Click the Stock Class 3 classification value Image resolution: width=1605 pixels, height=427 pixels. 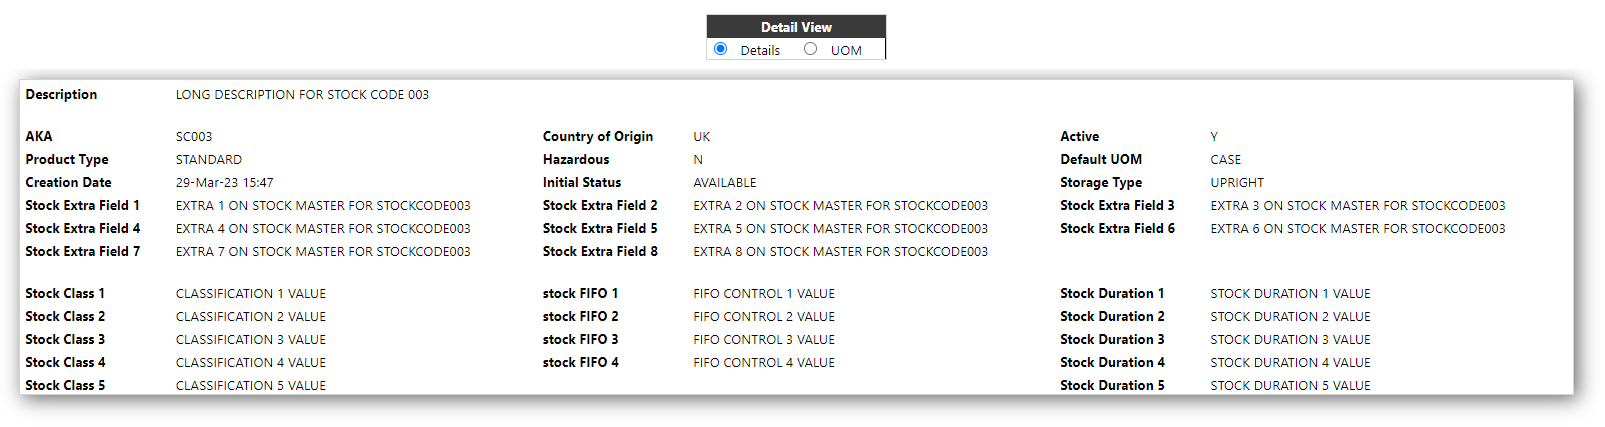pos(251,340)
